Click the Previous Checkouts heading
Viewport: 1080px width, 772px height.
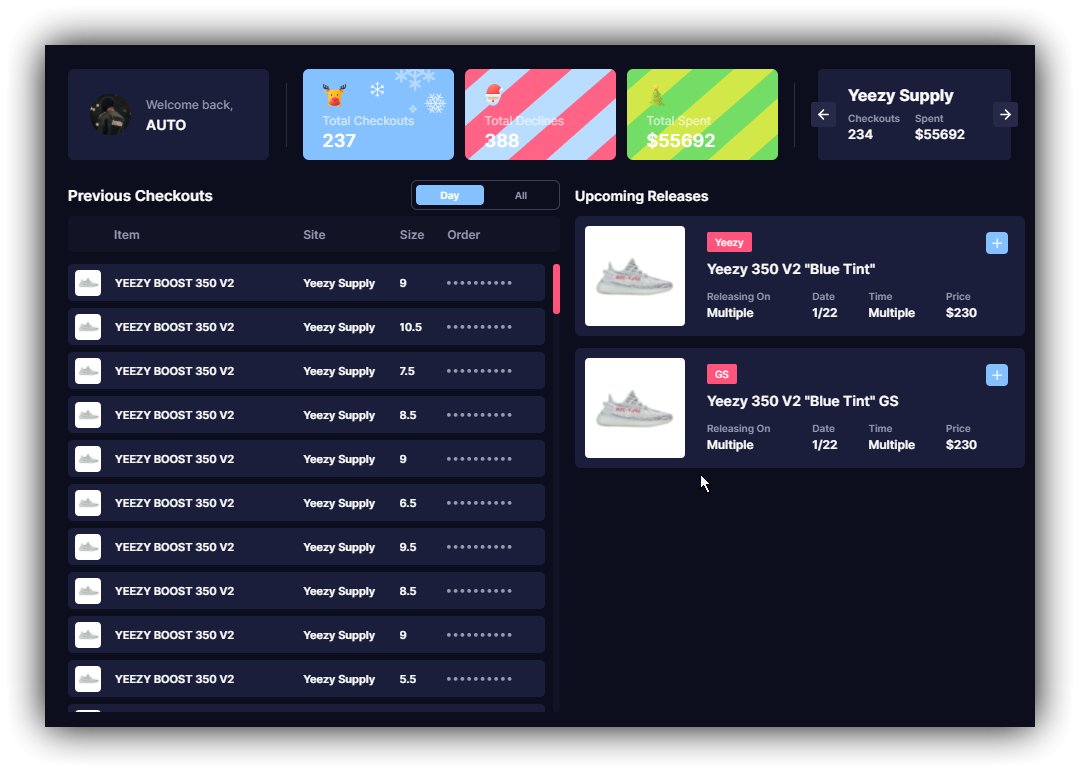(x=140, y=196)
